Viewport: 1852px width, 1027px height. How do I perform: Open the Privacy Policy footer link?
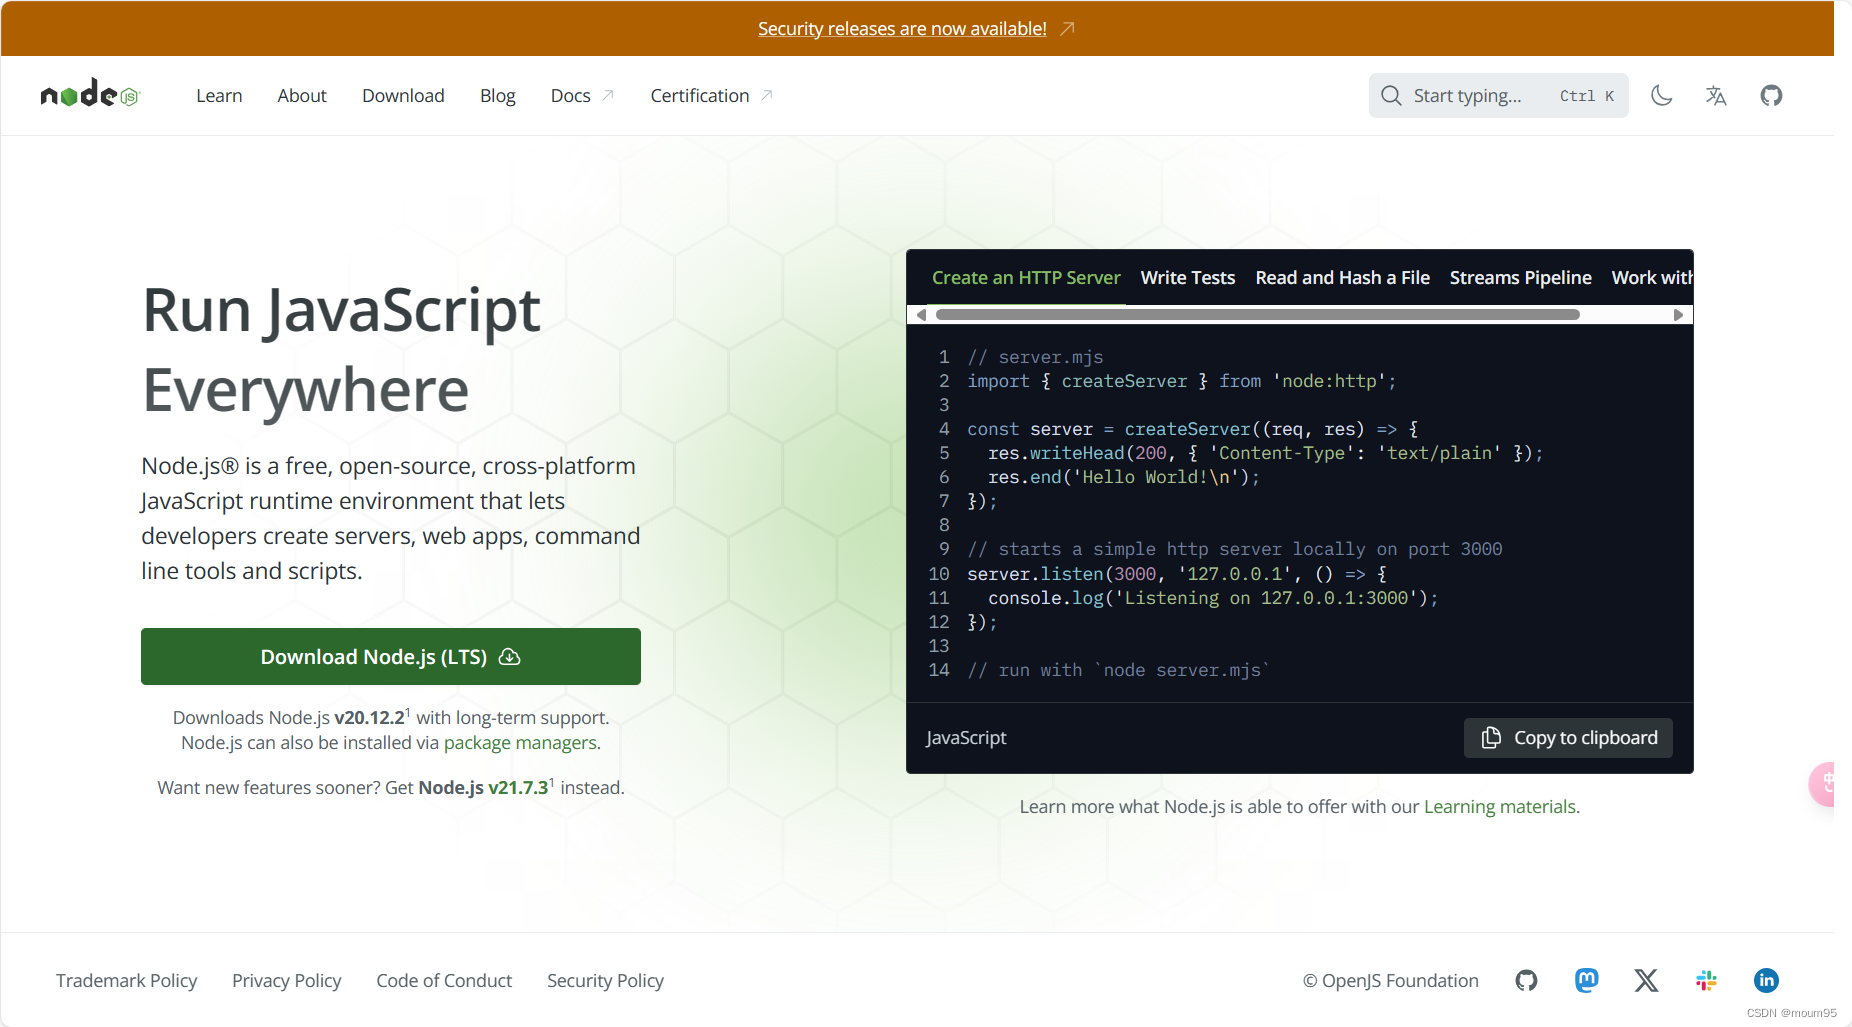[x=287, y=980]
